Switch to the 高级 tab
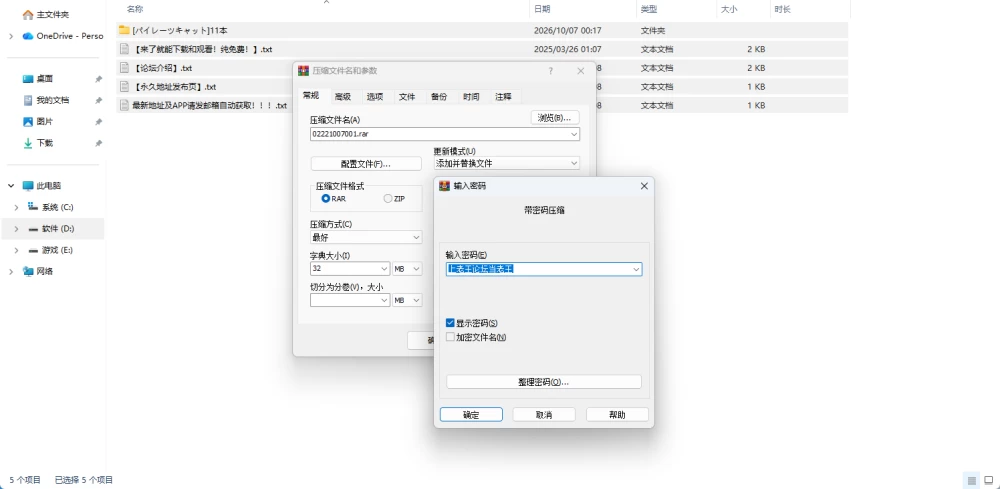1000x489 pixels. (343, 97)
